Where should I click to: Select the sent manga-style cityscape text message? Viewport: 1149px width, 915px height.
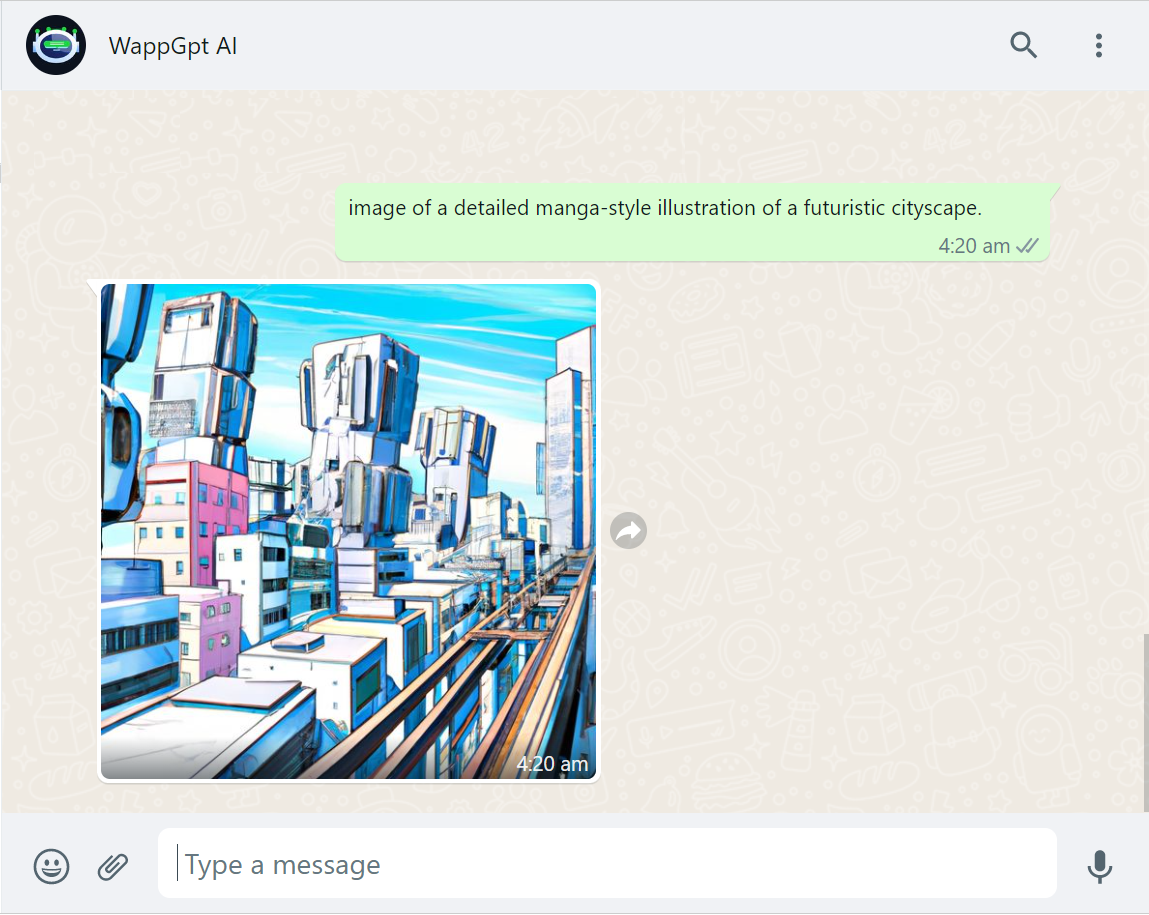[x=665, y=209]
